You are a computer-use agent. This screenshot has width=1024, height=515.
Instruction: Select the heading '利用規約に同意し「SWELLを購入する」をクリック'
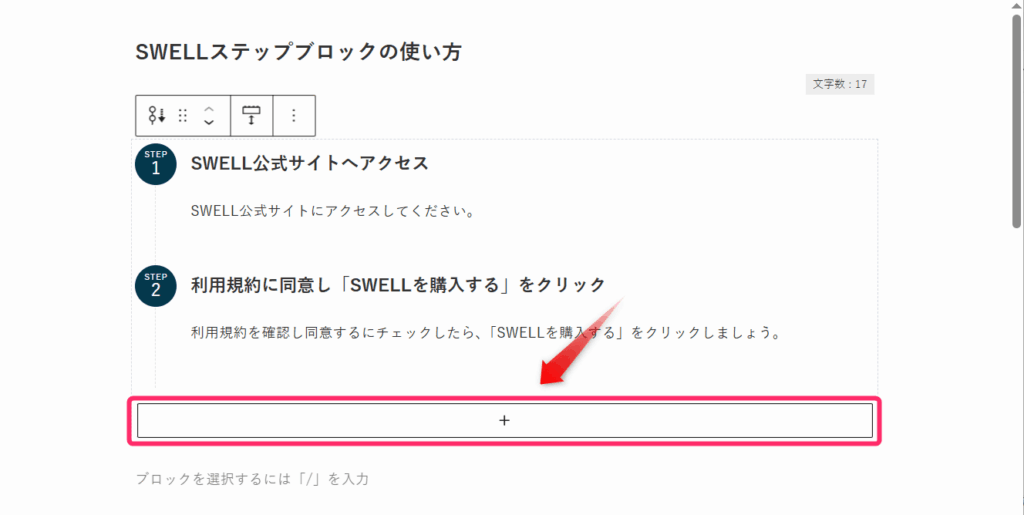click(398, 285)
